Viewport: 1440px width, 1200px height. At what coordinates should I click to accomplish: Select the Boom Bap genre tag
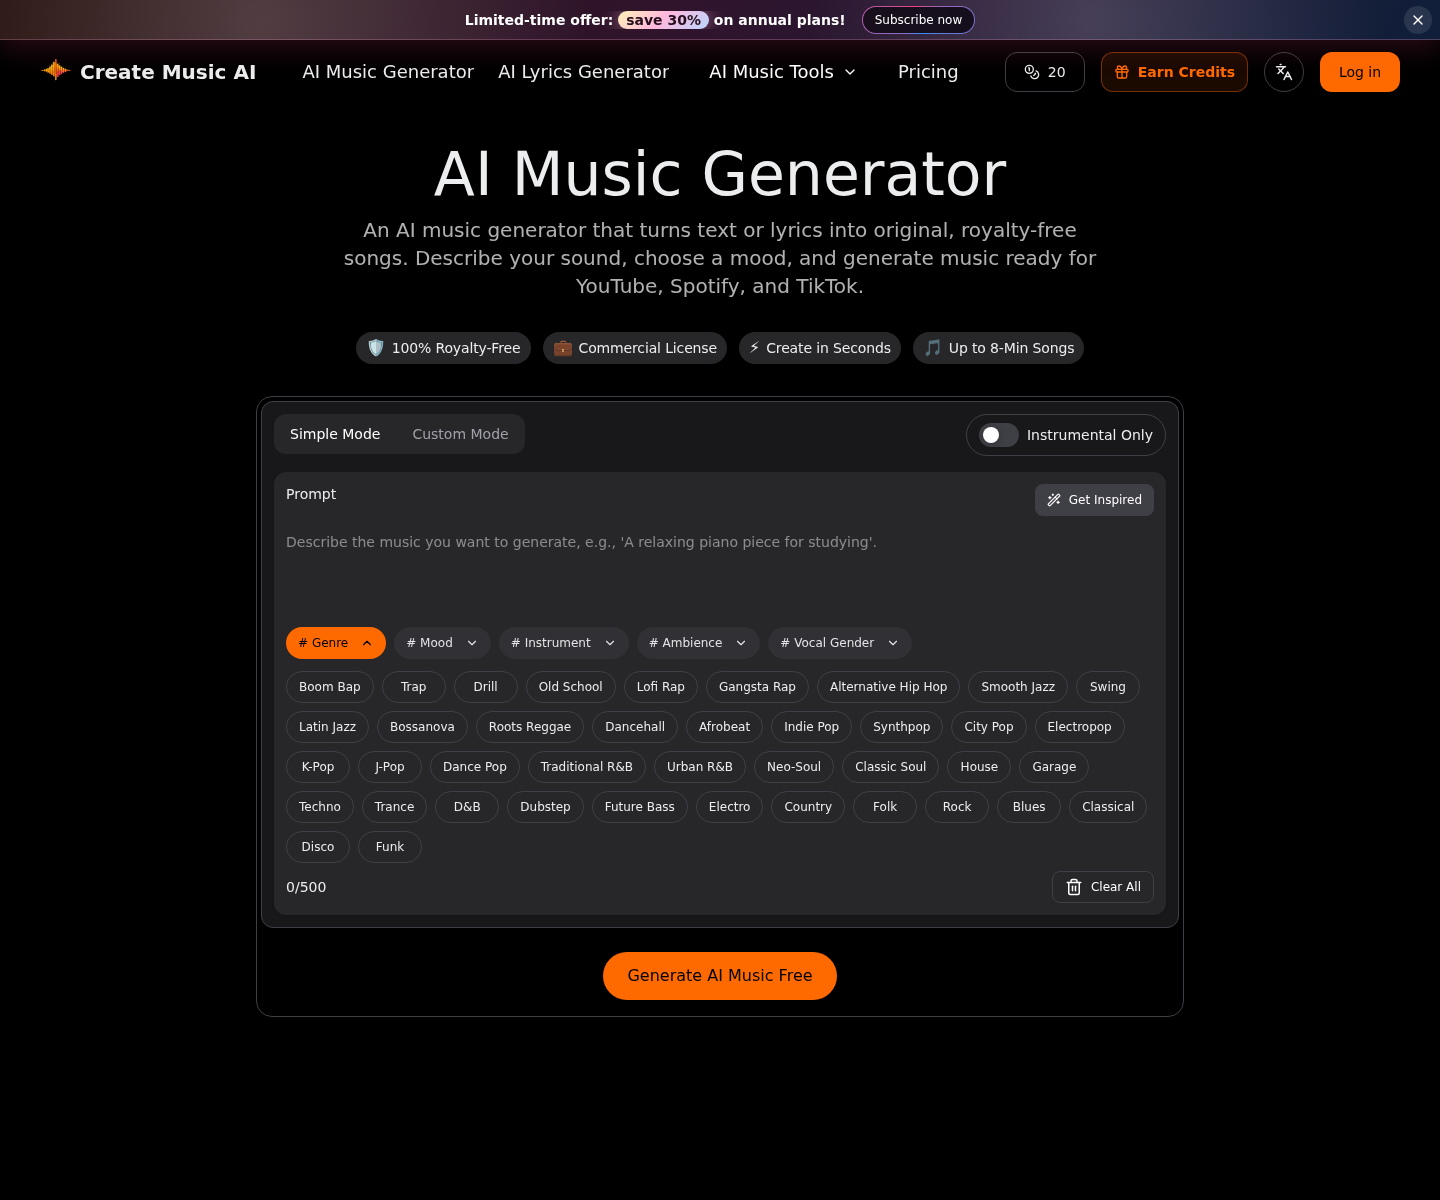point(330,687)
